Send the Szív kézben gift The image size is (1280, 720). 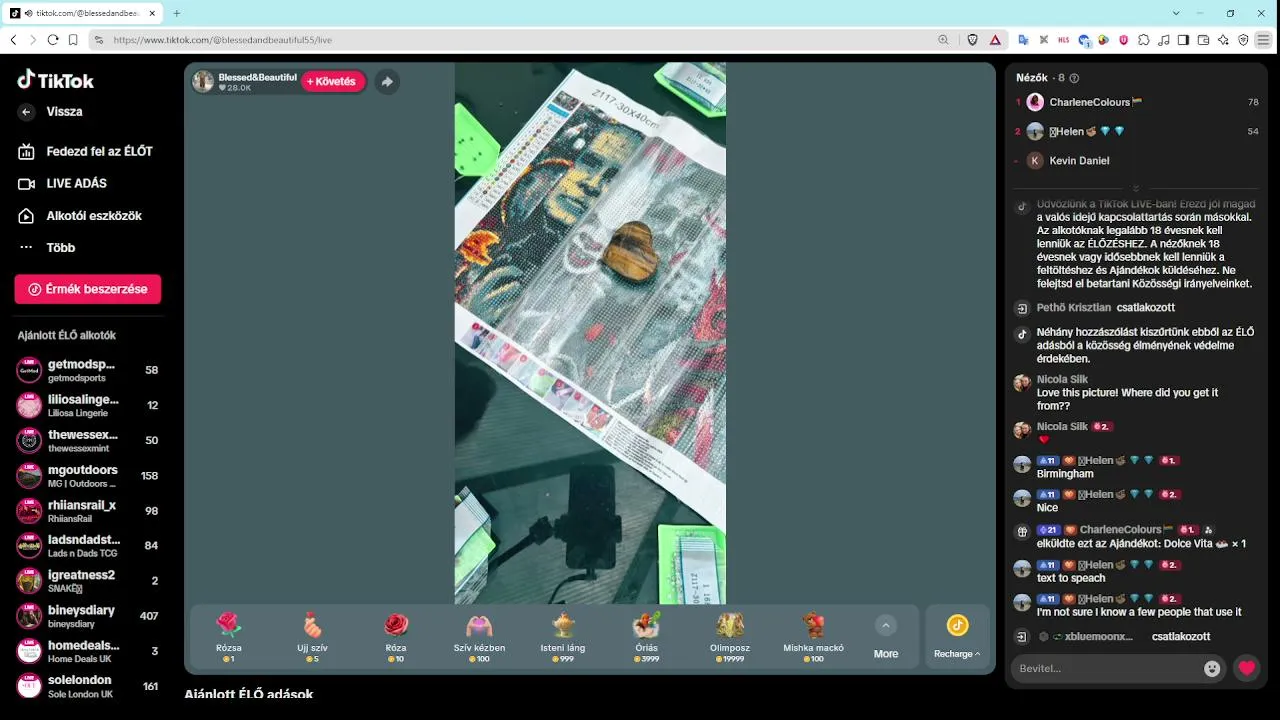point(479,638)
